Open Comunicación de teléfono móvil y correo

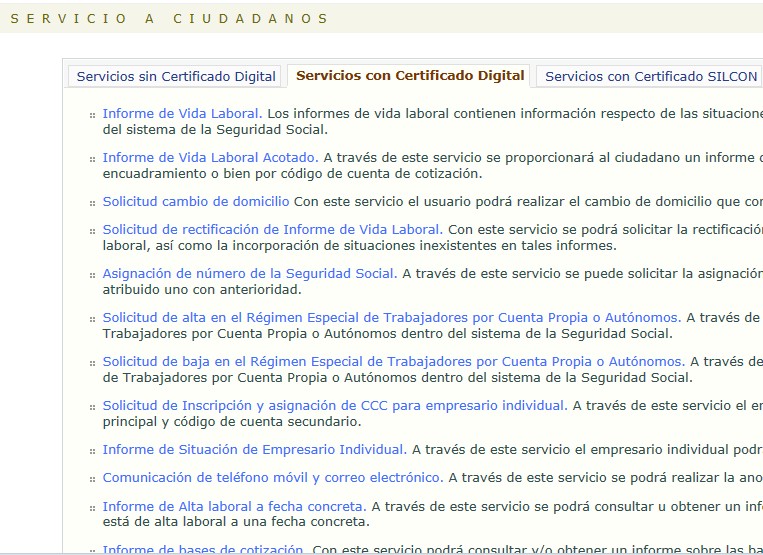pos(272,478)
